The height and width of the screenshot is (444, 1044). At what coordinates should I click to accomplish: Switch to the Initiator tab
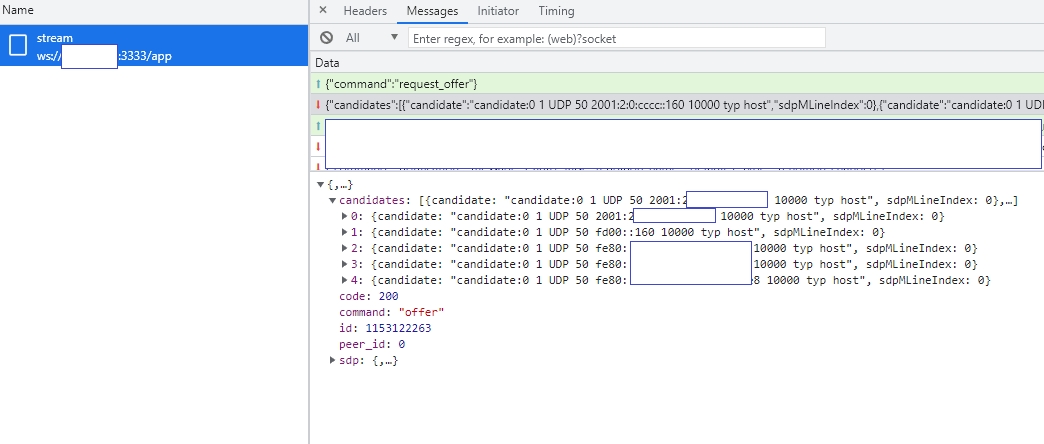pos(498,11)
